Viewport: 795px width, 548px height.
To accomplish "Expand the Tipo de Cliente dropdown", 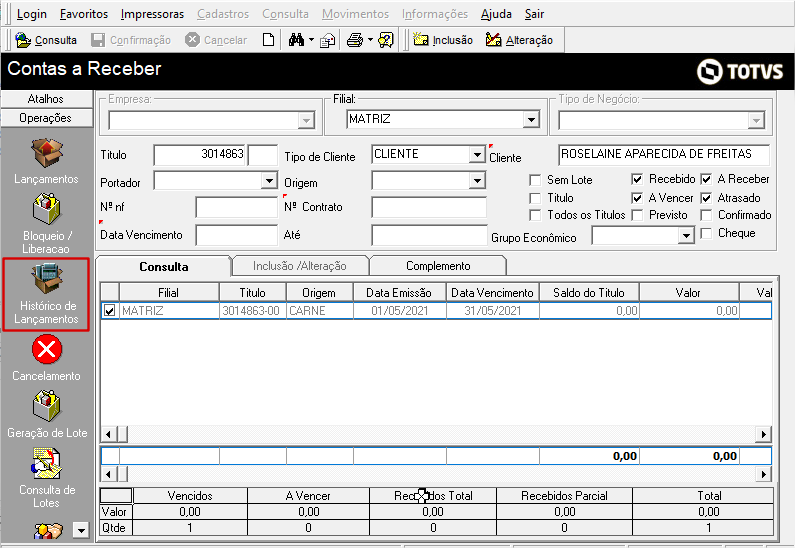I will pyautogui.click(x=477, y=154).
